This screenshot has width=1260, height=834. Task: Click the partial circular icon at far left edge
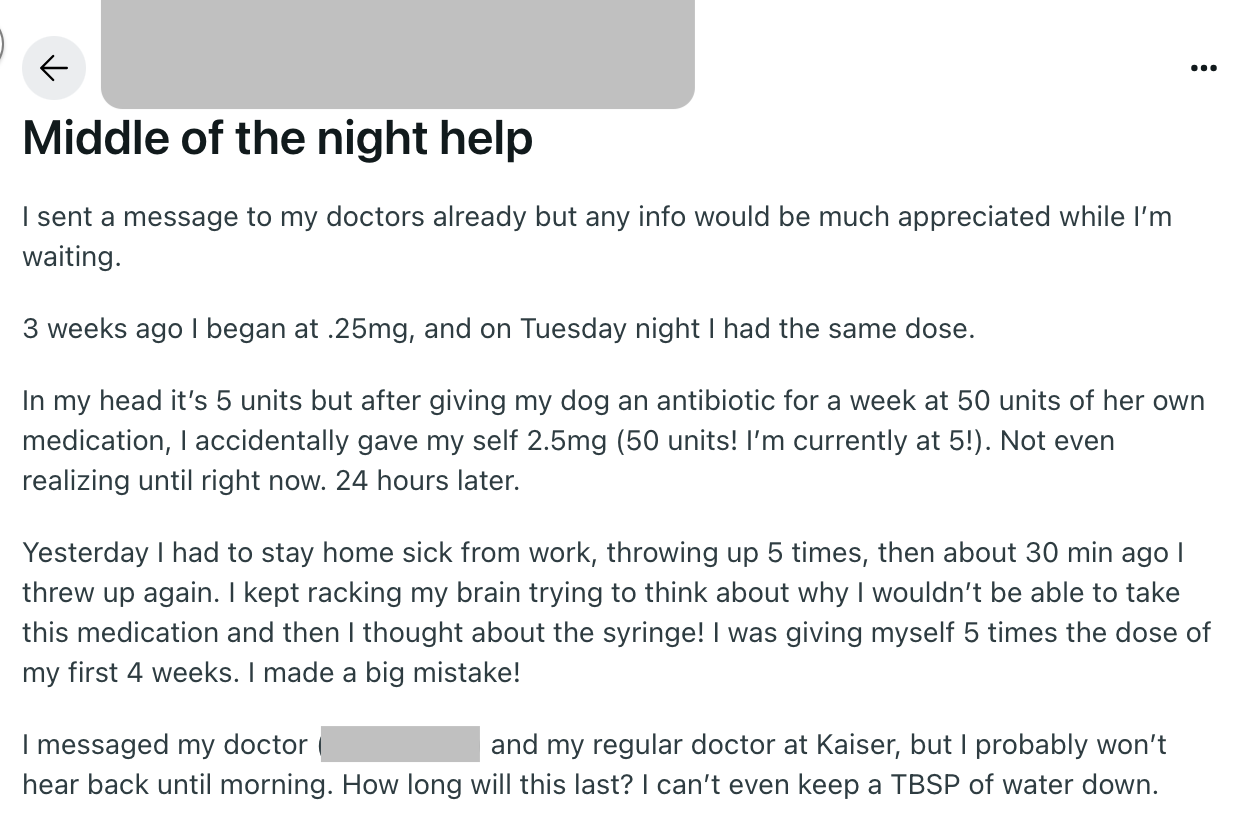[x=3, y=42]
